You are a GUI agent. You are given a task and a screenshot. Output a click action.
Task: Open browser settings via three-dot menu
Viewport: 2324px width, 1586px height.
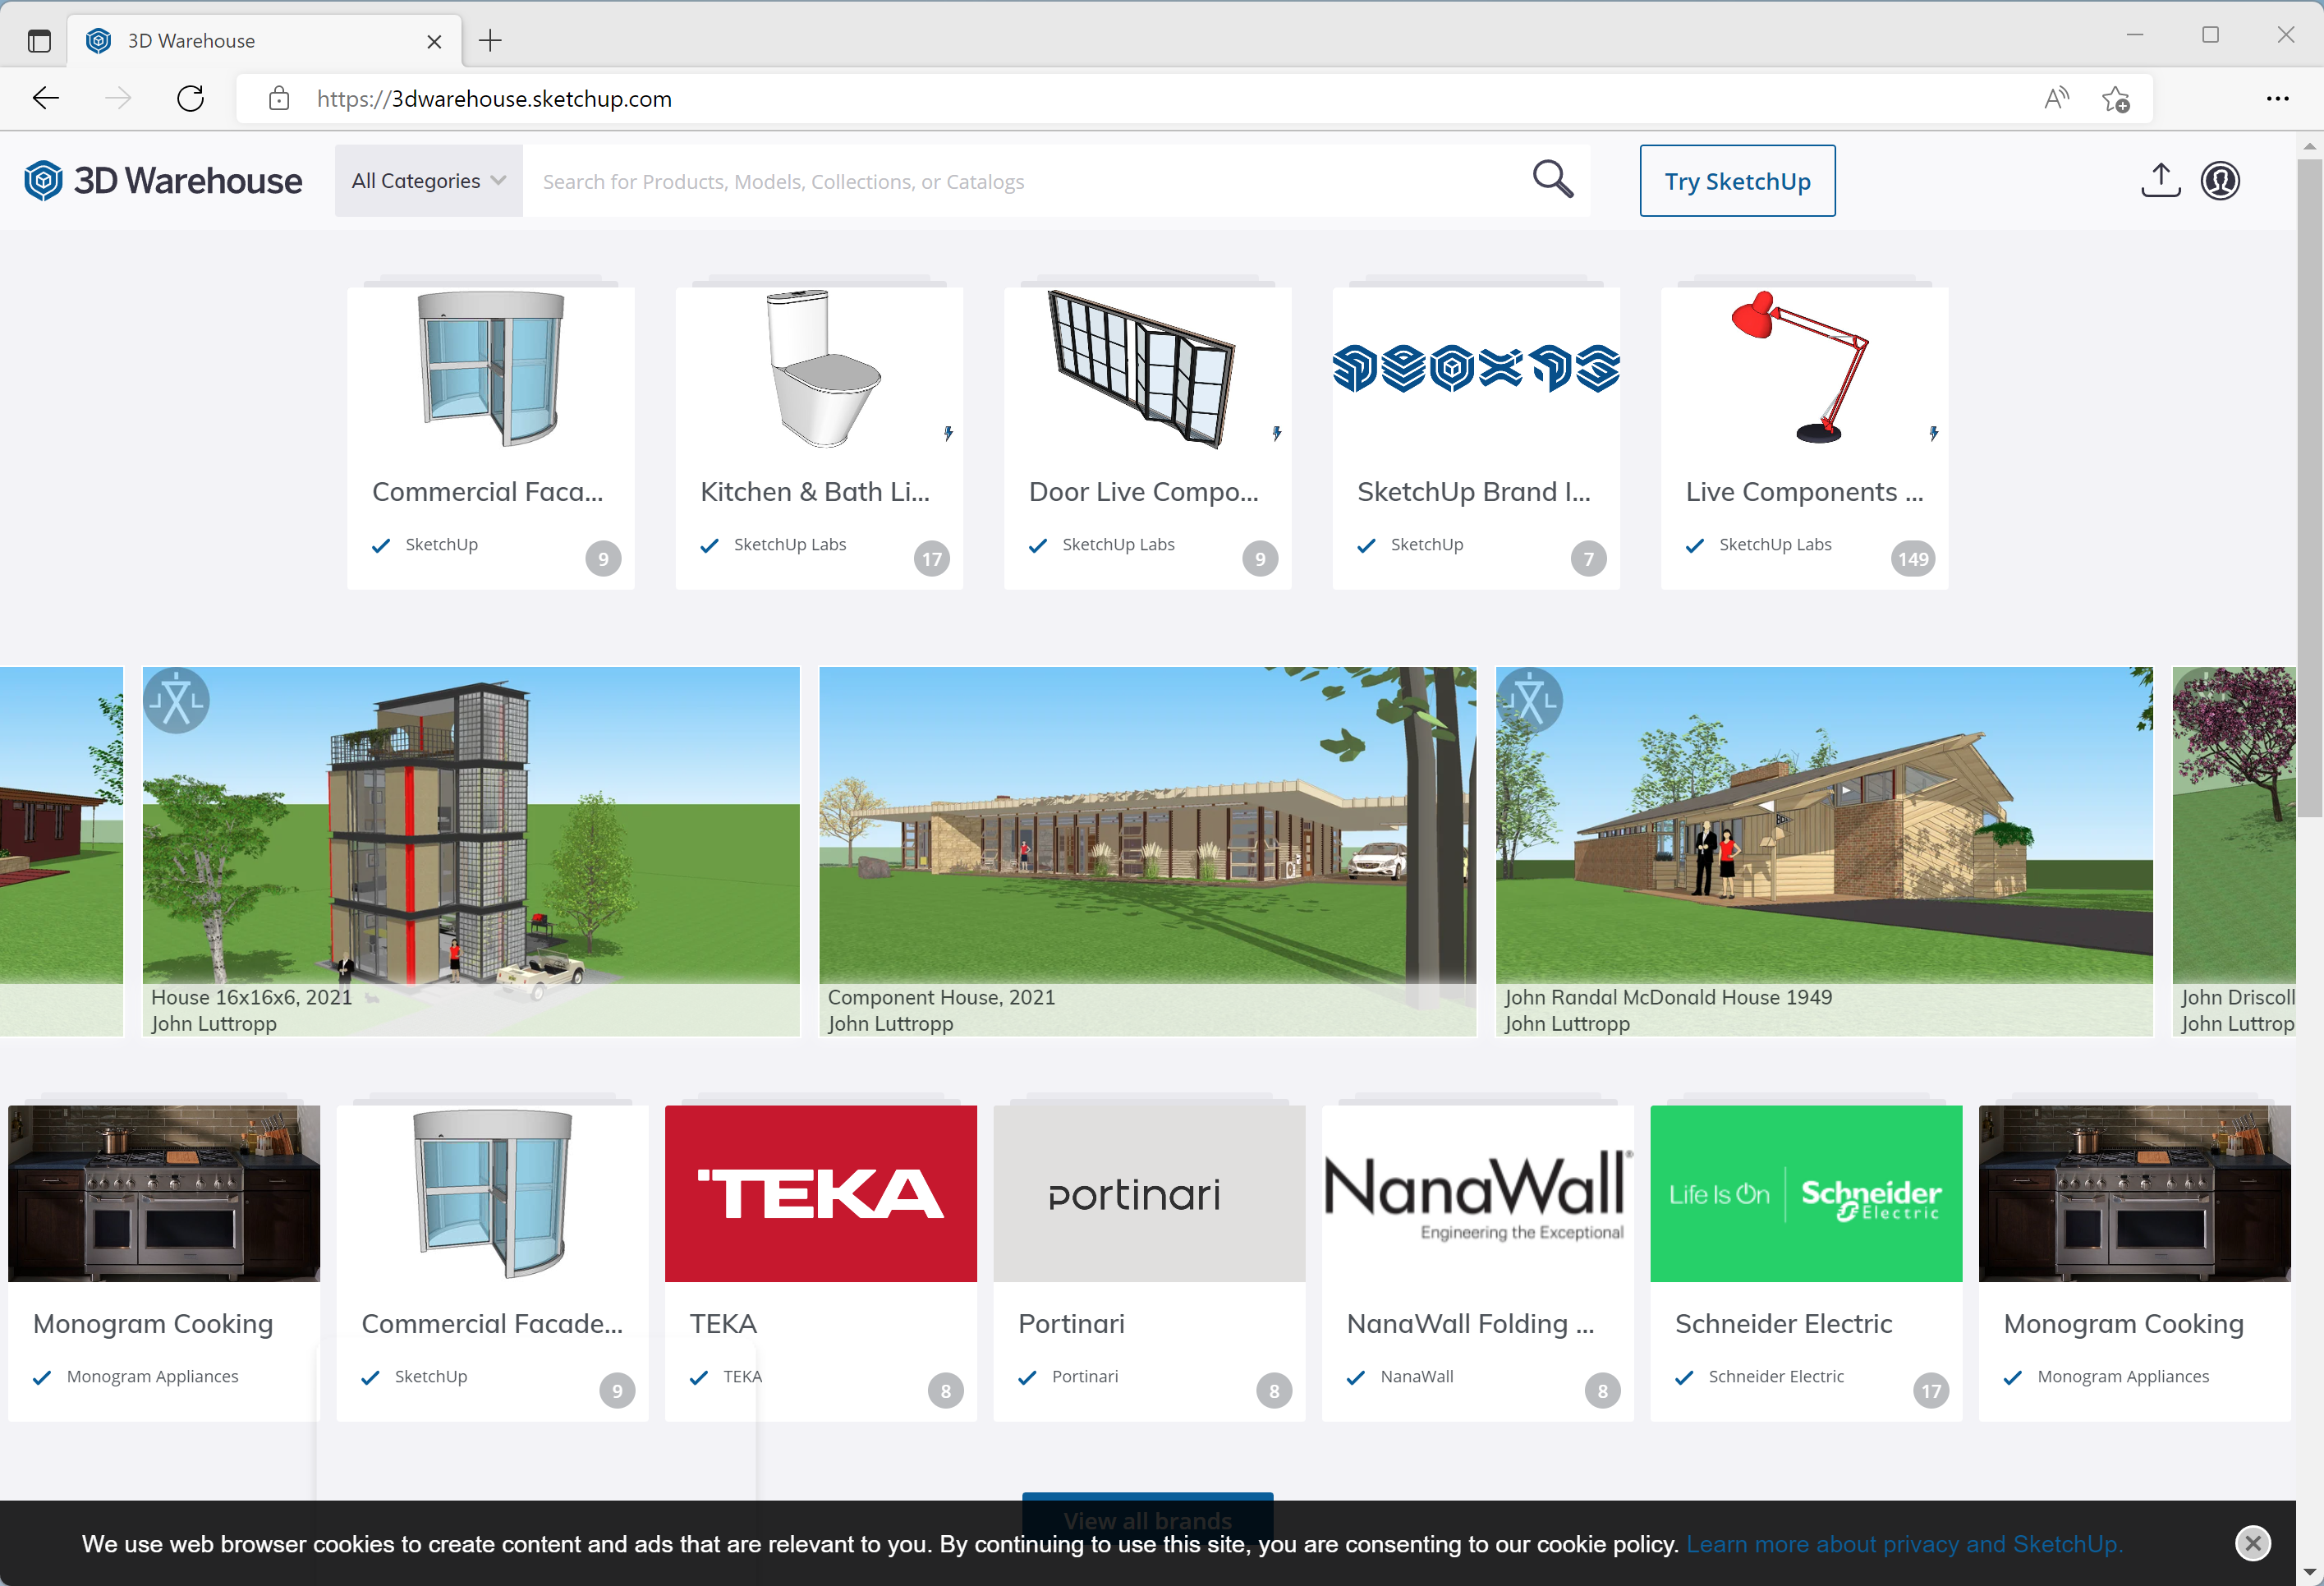pyautogui.click(x=2278, y=98)
